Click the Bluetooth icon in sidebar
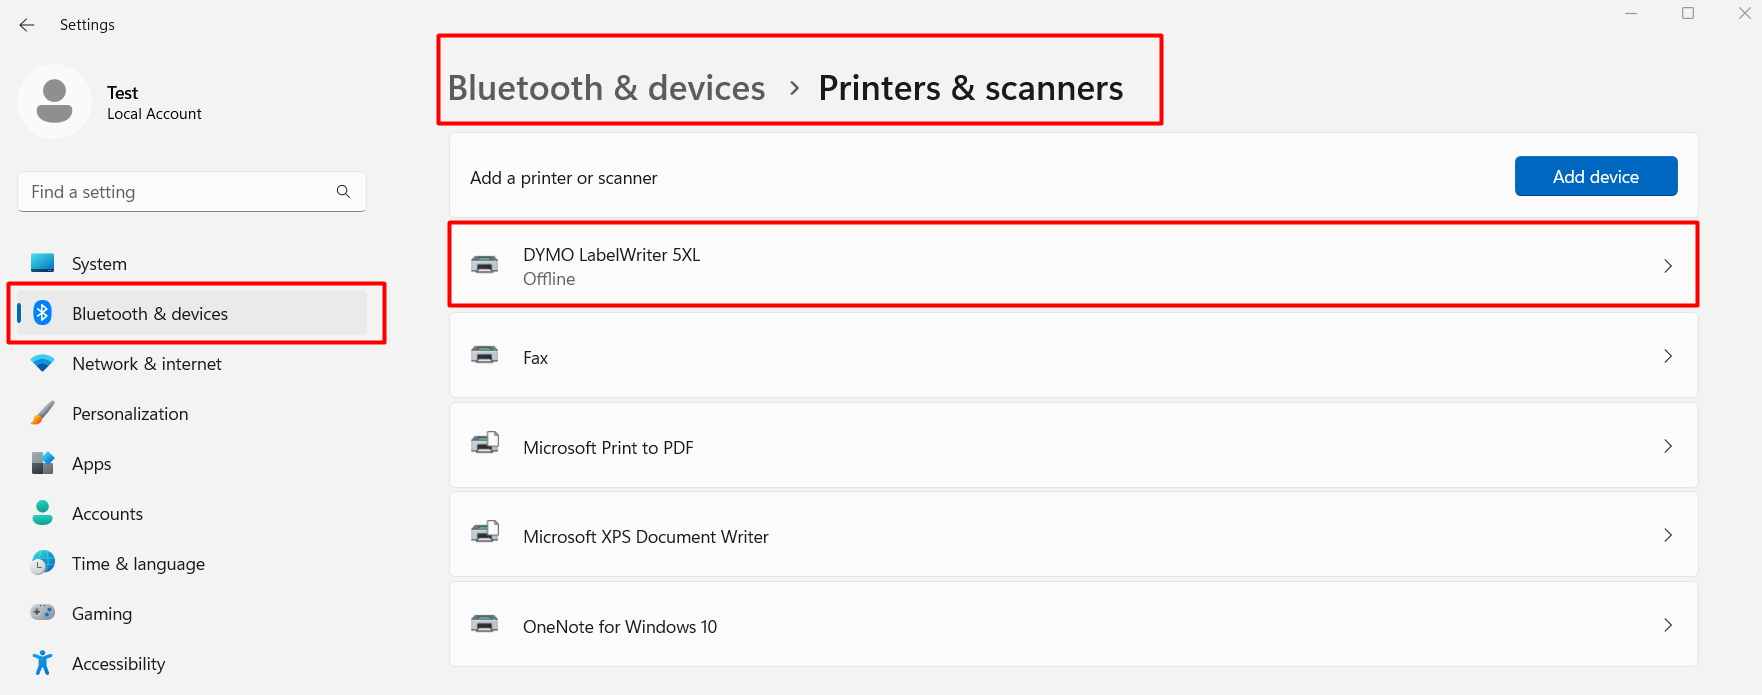 coord(42,313)
